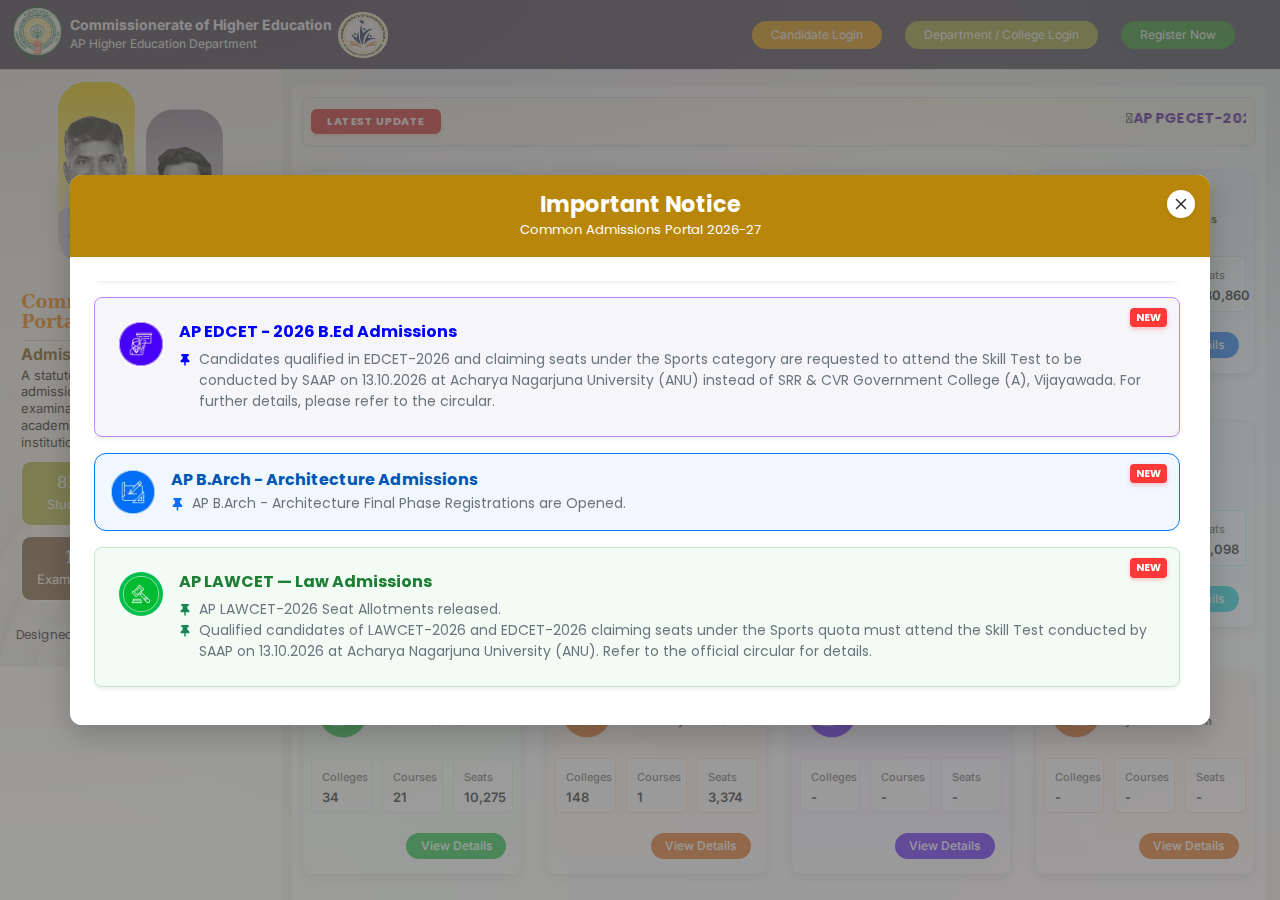1280x900 pixels.
Task: Close the Important Notice dialog
Action: 1181,204
